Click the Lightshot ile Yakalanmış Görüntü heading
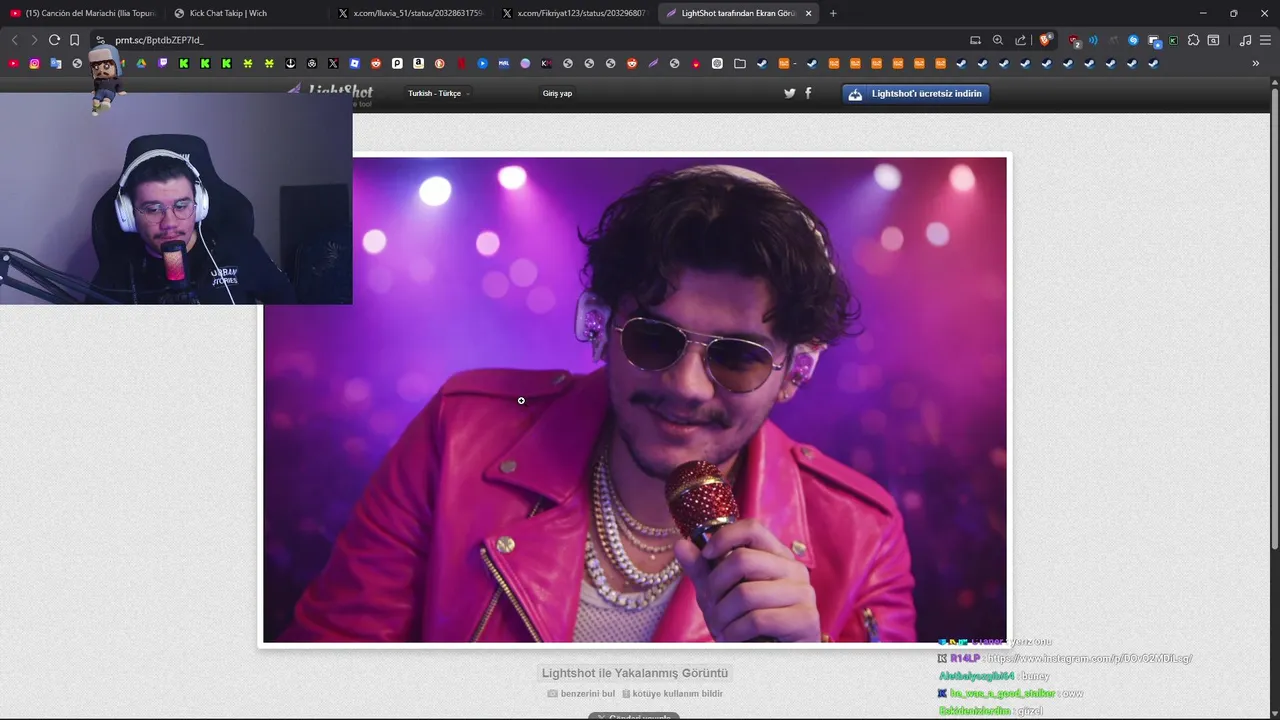 635,673
